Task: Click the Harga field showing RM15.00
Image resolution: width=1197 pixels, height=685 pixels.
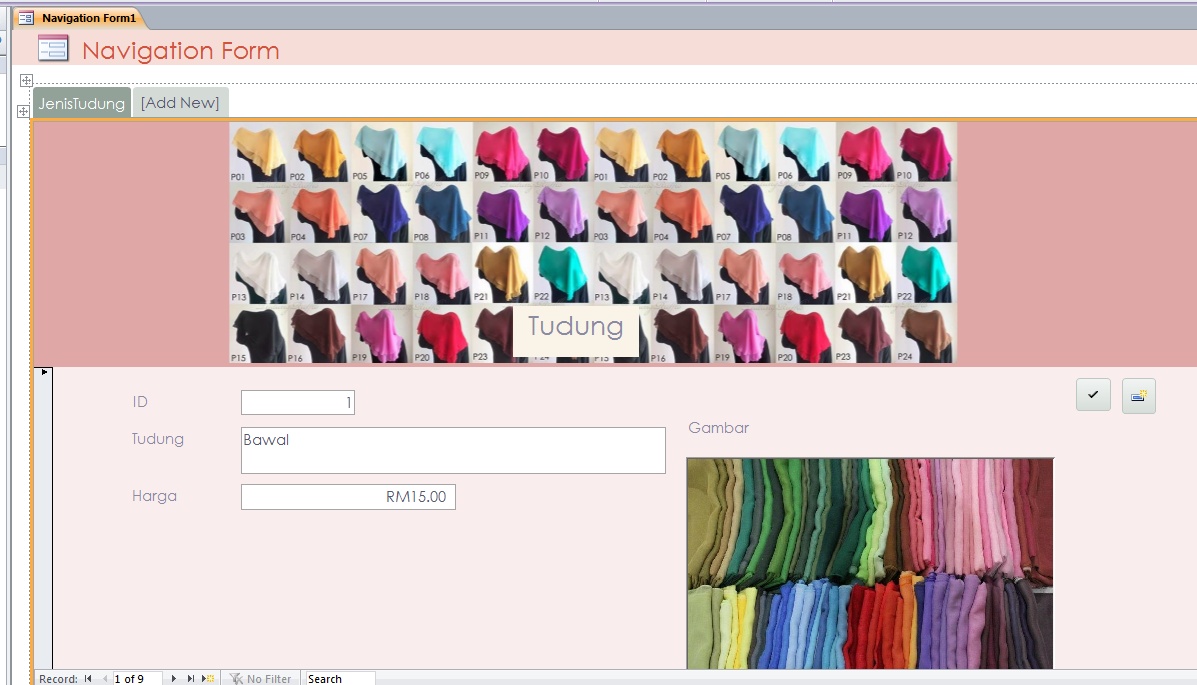Action: click(x=348, y=497)
